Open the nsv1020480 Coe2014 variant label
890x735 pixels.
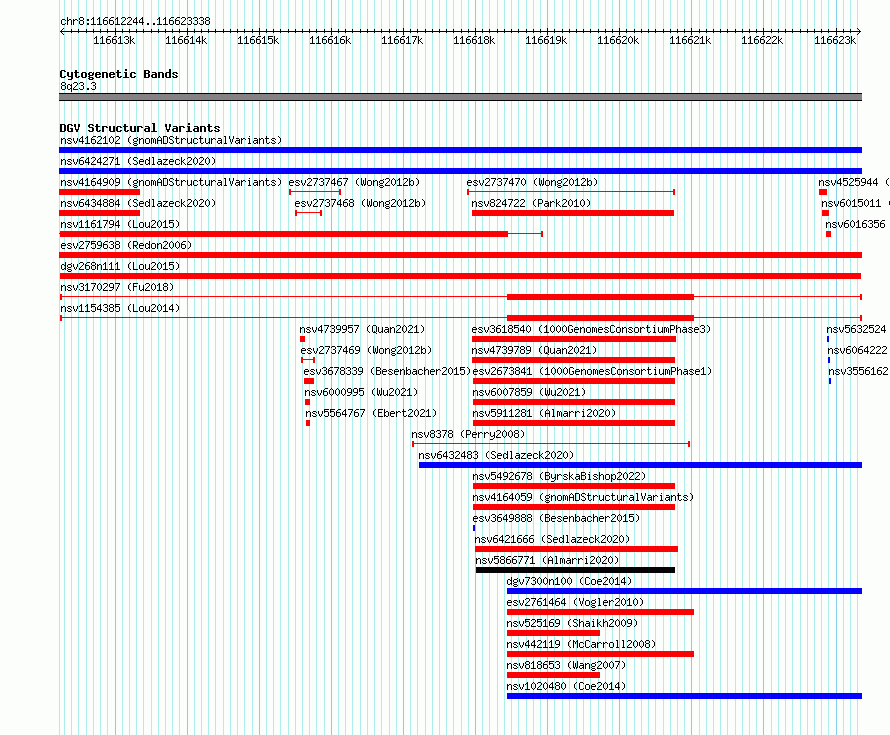pos(566,686)
